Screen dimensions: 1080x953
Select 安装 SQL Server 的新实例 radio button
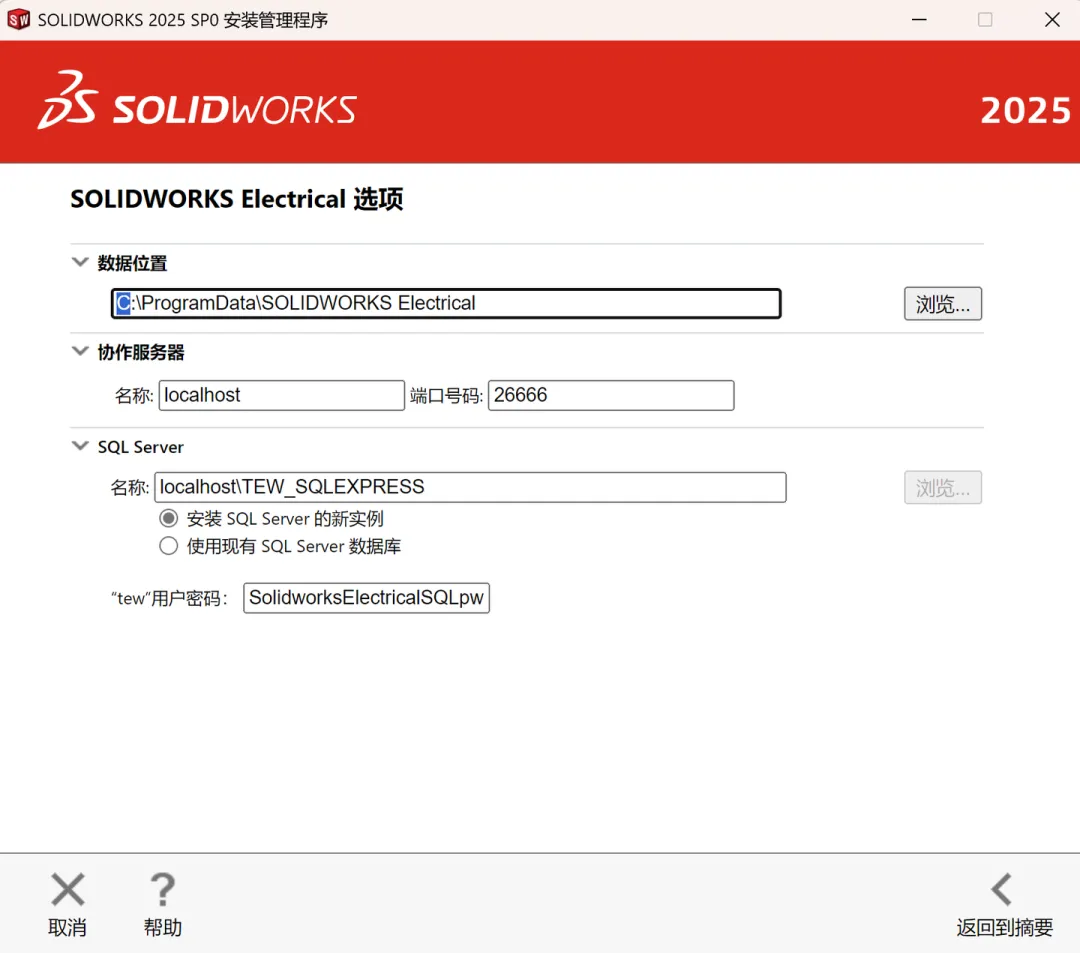(x=169, y=518)
